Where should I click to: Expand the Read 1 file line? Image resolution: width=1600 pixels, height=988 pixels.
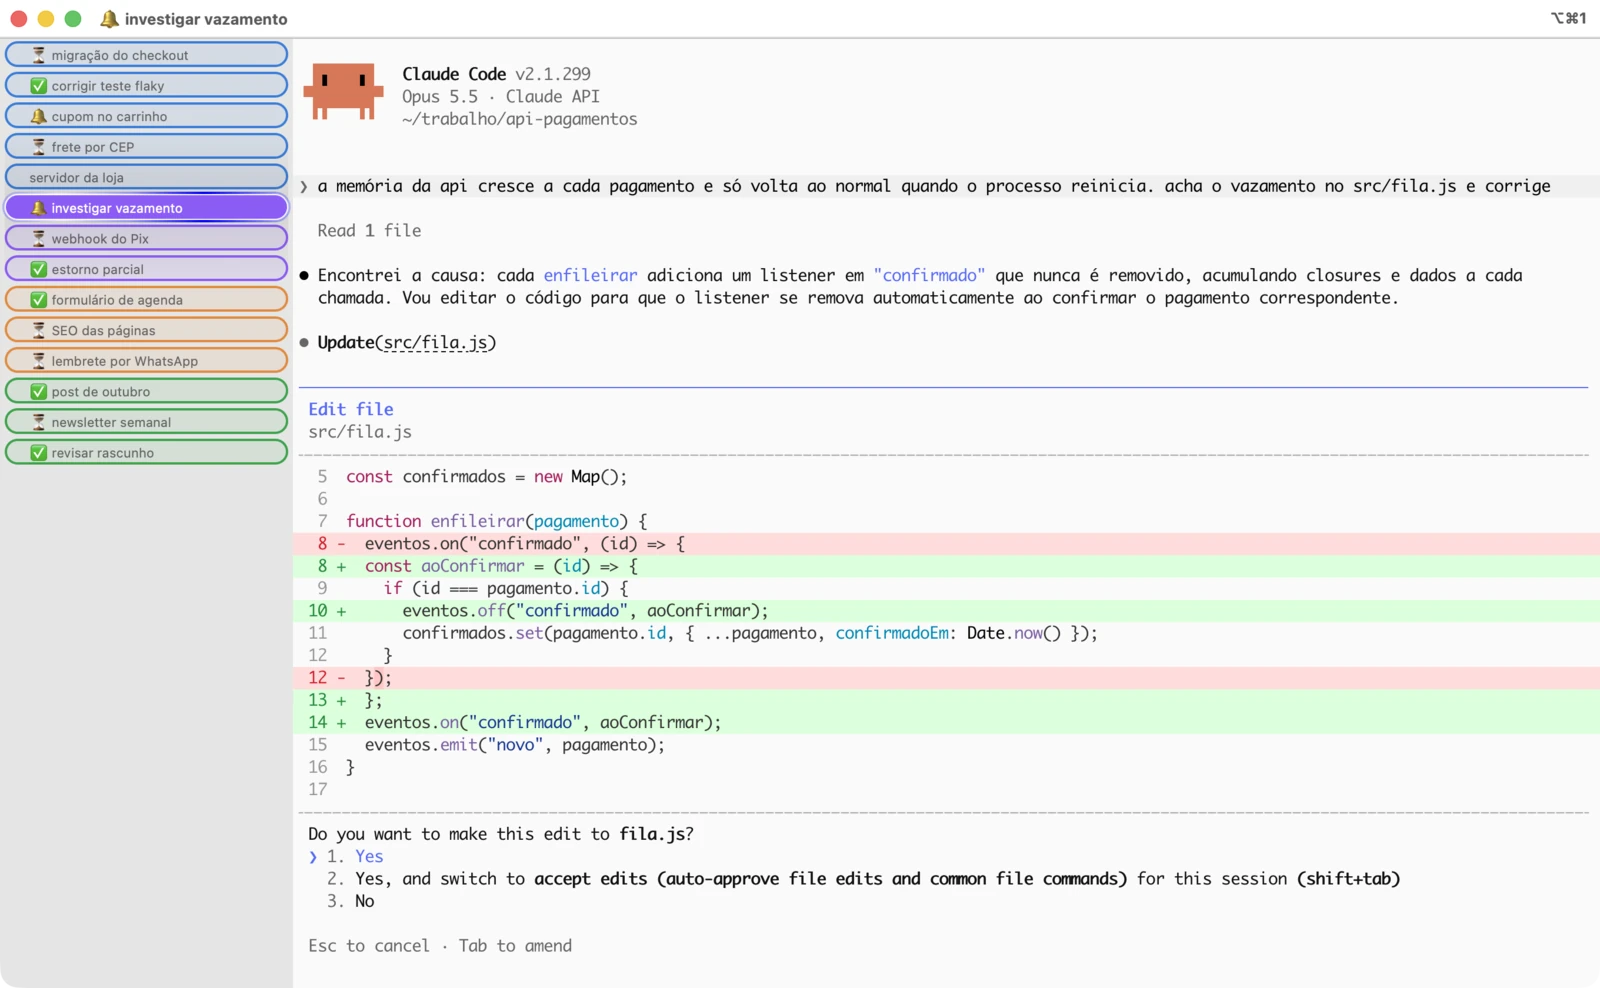coord(369,230)
